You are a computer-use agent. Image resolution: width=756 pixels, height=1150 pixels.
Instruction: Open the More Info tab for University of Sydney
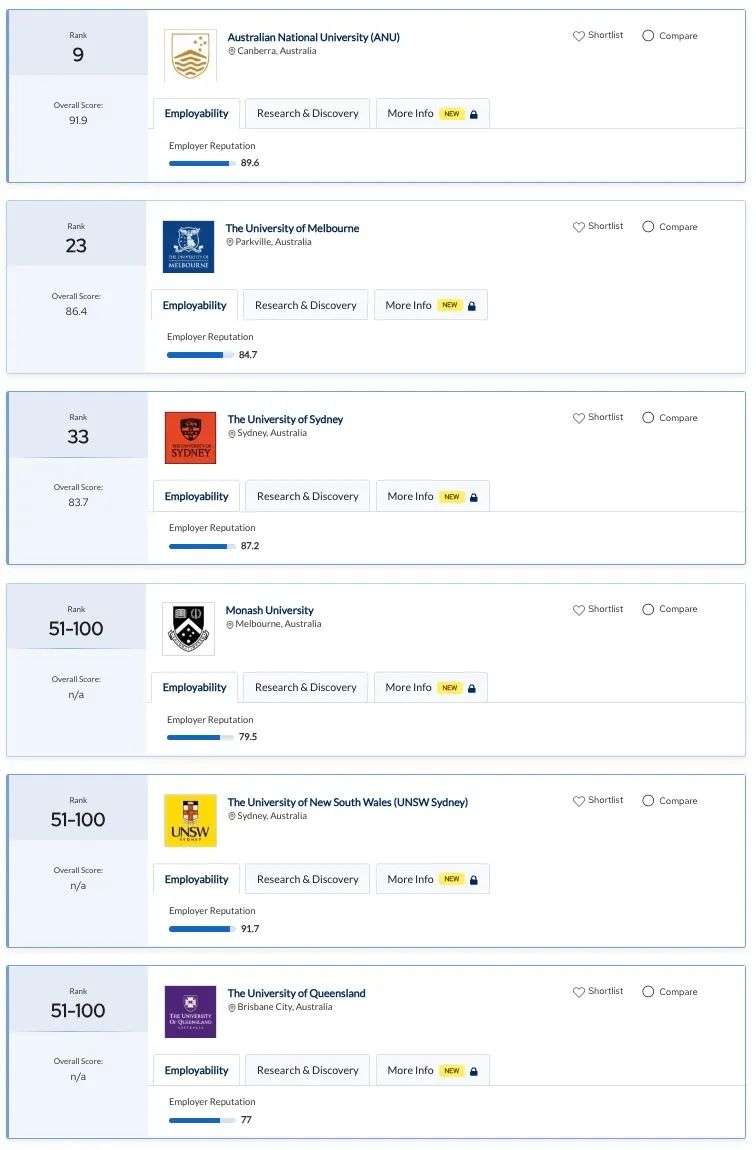tap(433, 497)
